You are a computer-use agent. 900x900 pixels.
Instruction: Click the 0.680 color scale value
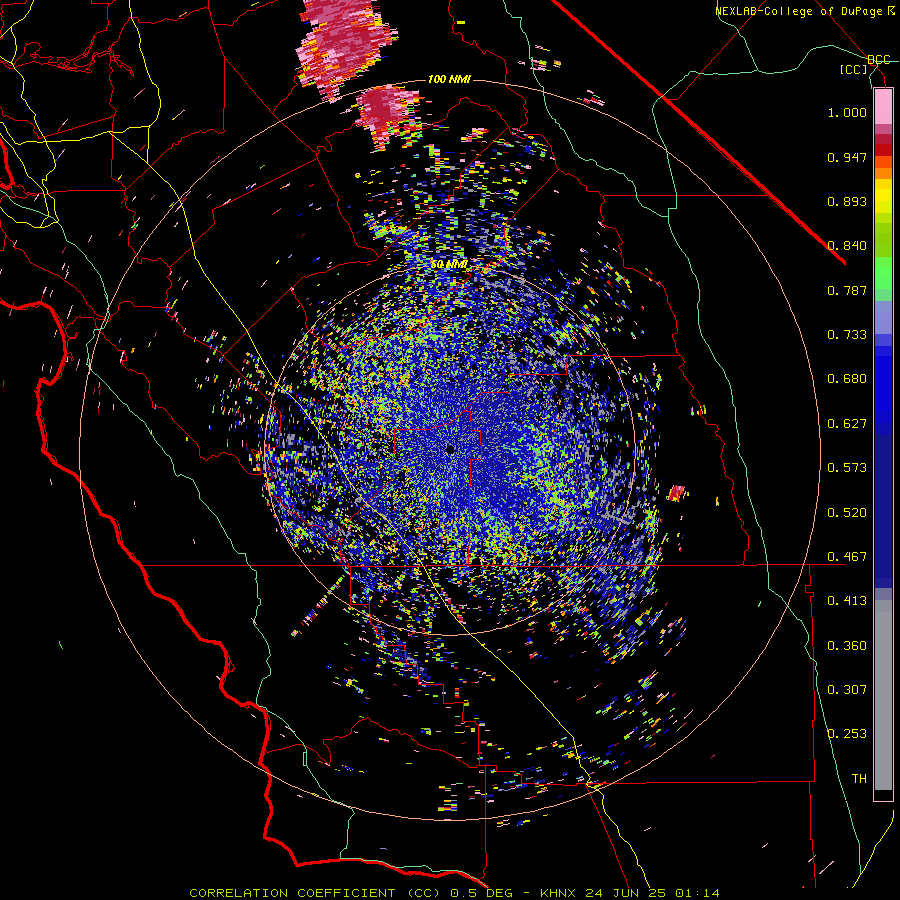click(x=847, y=379)
